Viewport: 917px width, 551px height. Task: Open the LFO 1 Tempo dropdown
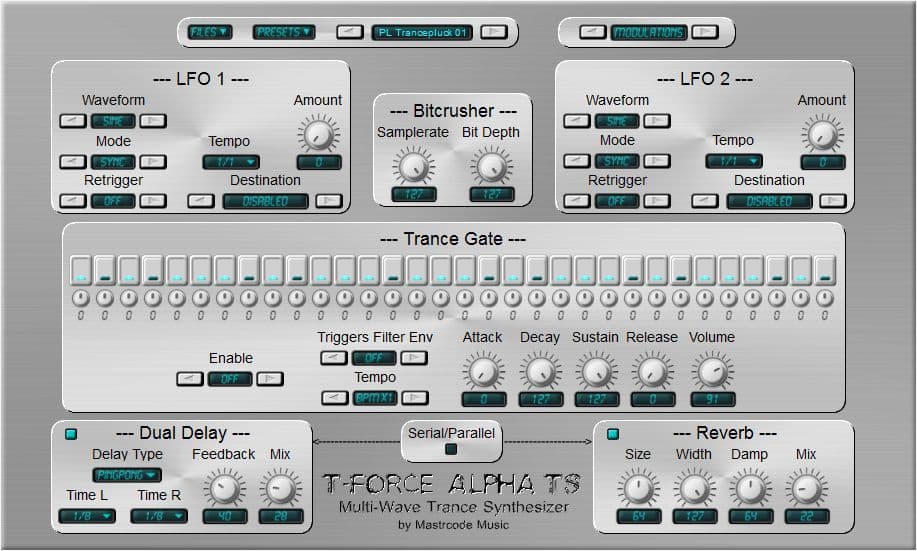pos(231,162)
